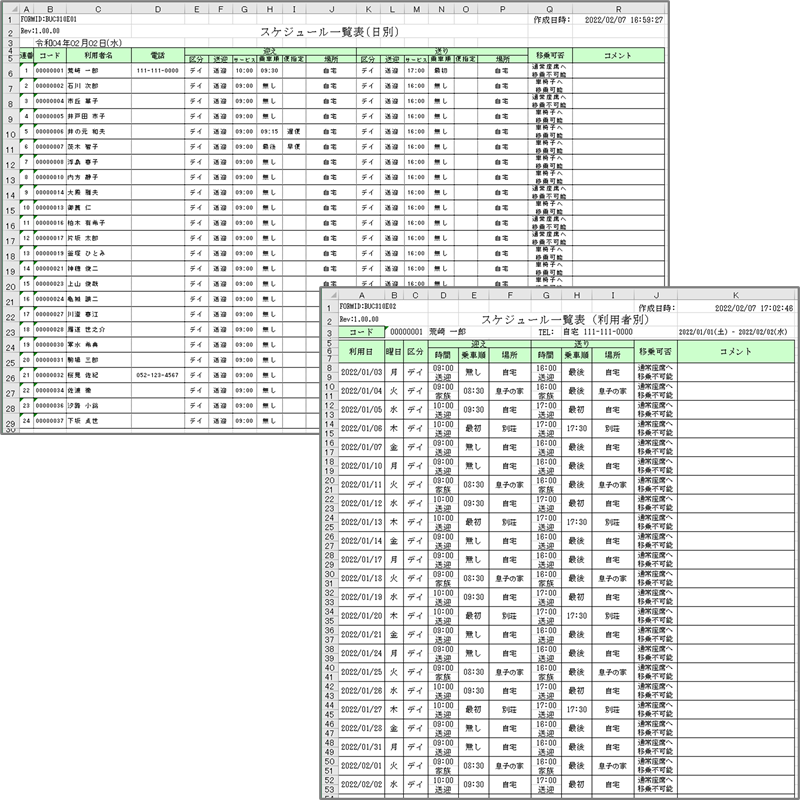Screen dimensions: 800x800
Task: Select column Q header in daily schedule sheet
Action: [x=549, y=9]
